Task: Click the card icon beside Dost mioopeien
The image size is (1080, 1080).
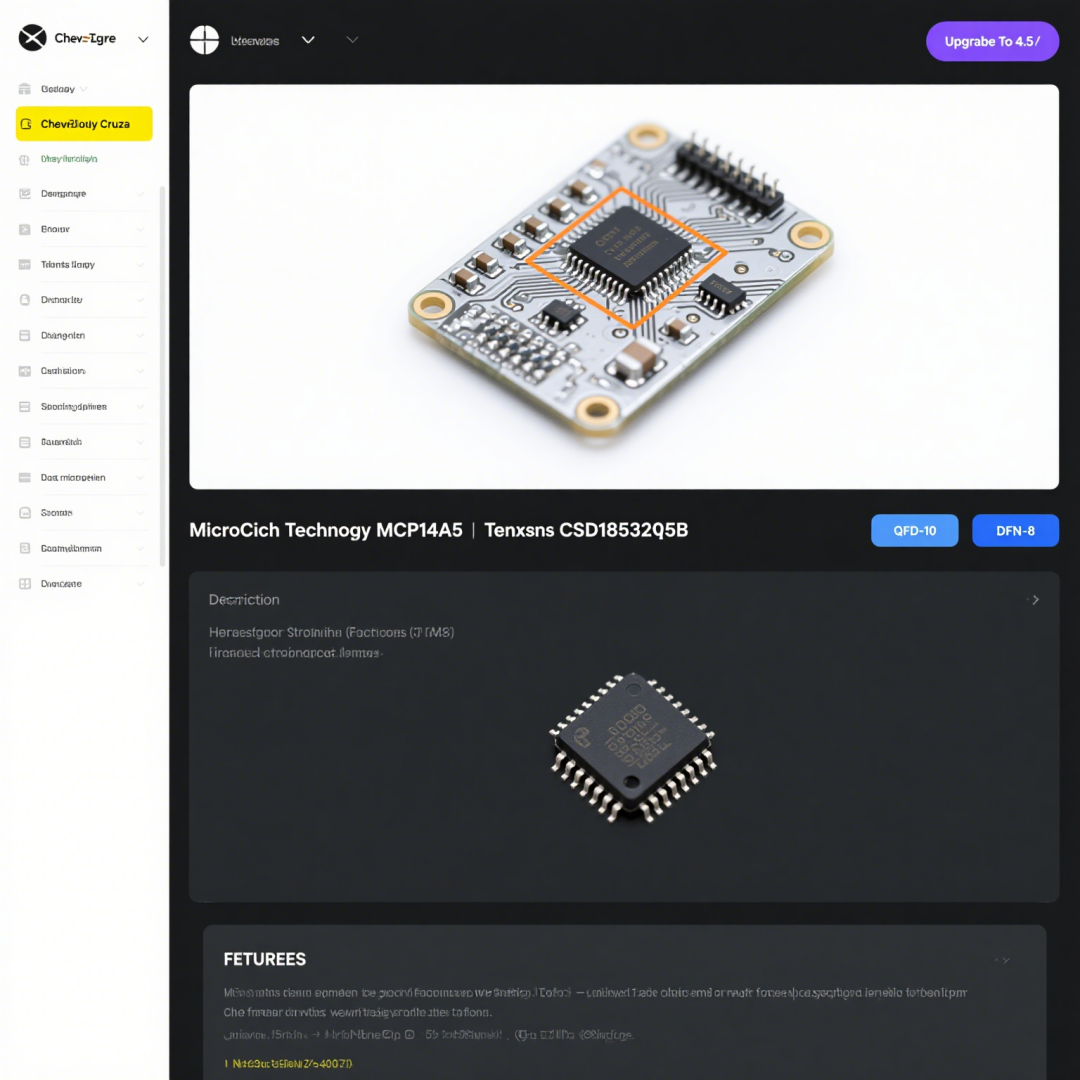Action: click(25, 477)
